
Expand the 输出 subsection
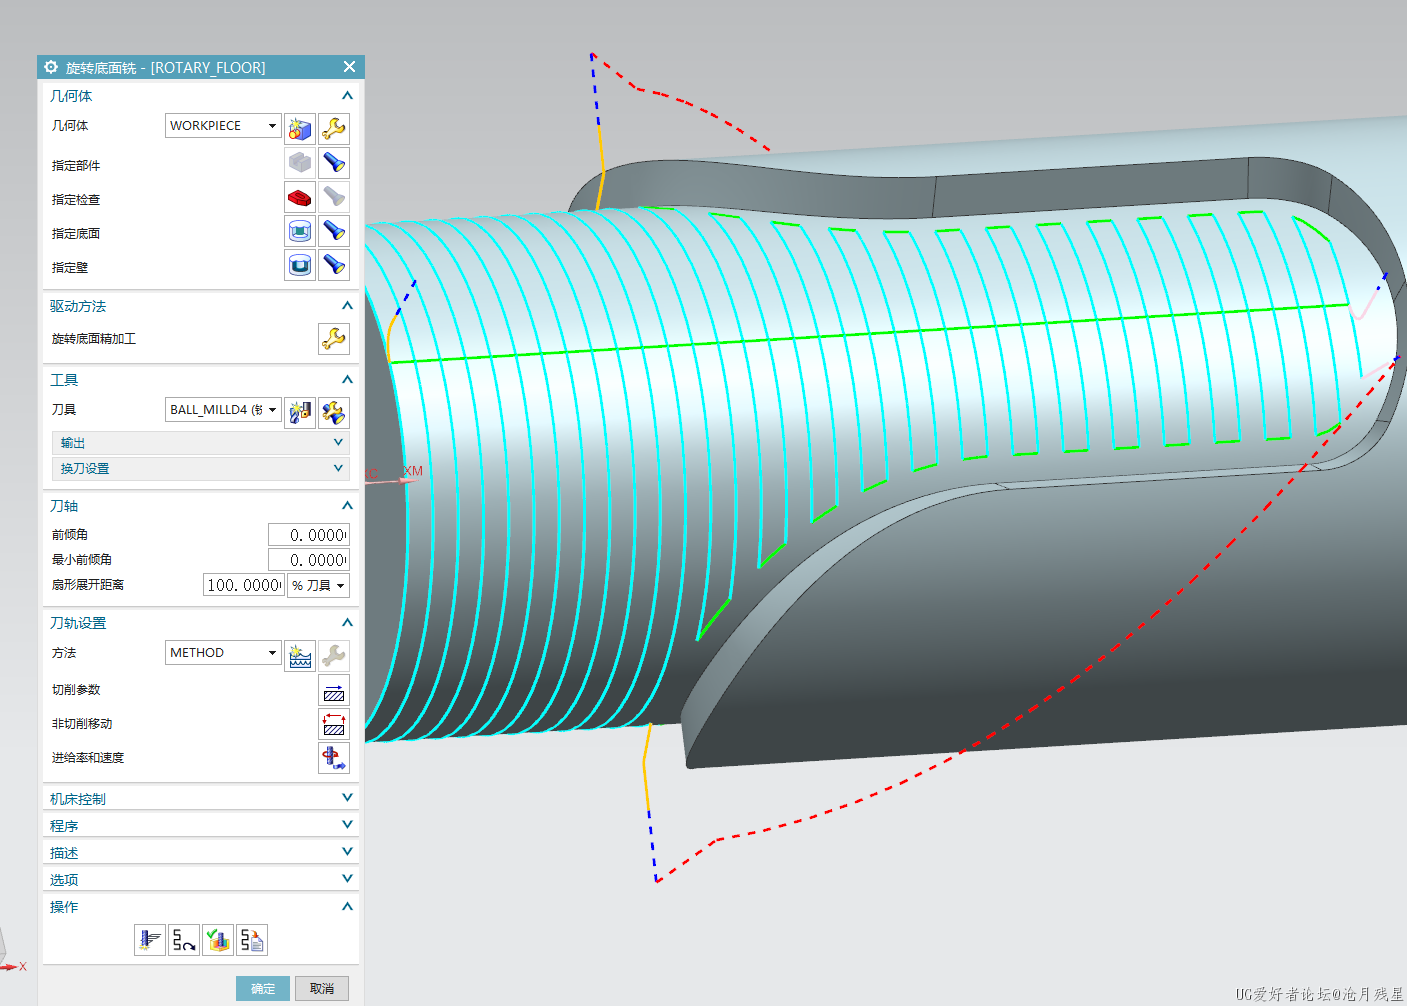coord(200,442)
